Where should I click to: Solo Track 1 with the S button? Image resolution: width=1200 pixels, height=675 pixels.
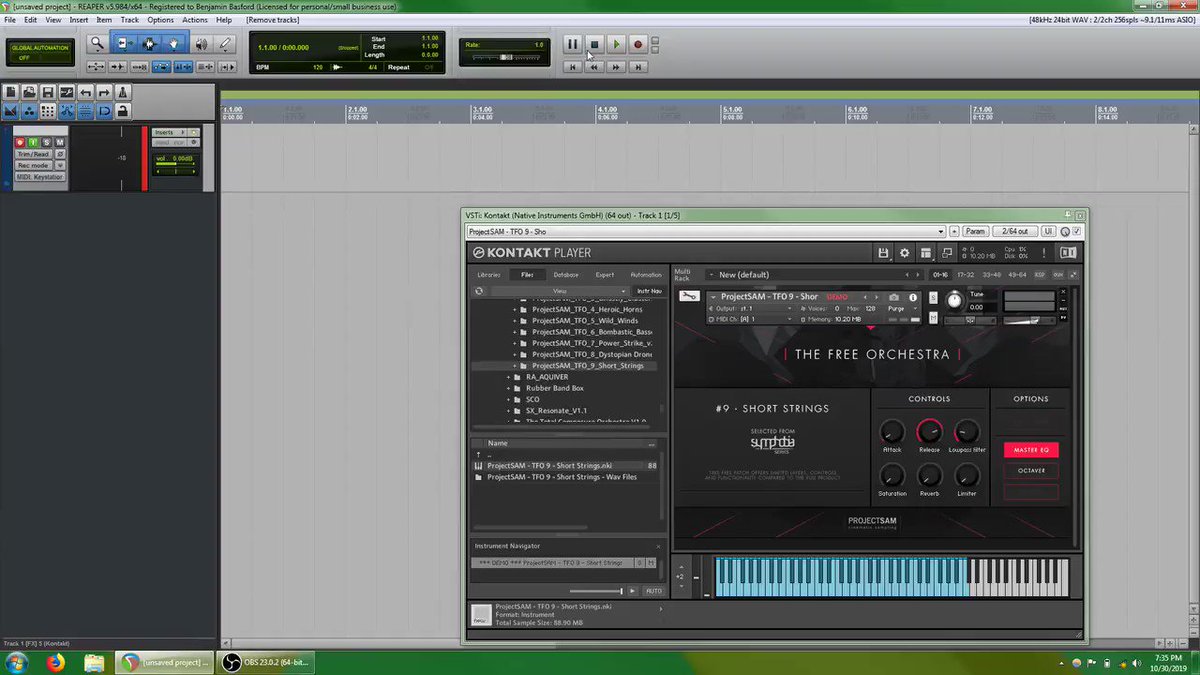click(46, 143)
